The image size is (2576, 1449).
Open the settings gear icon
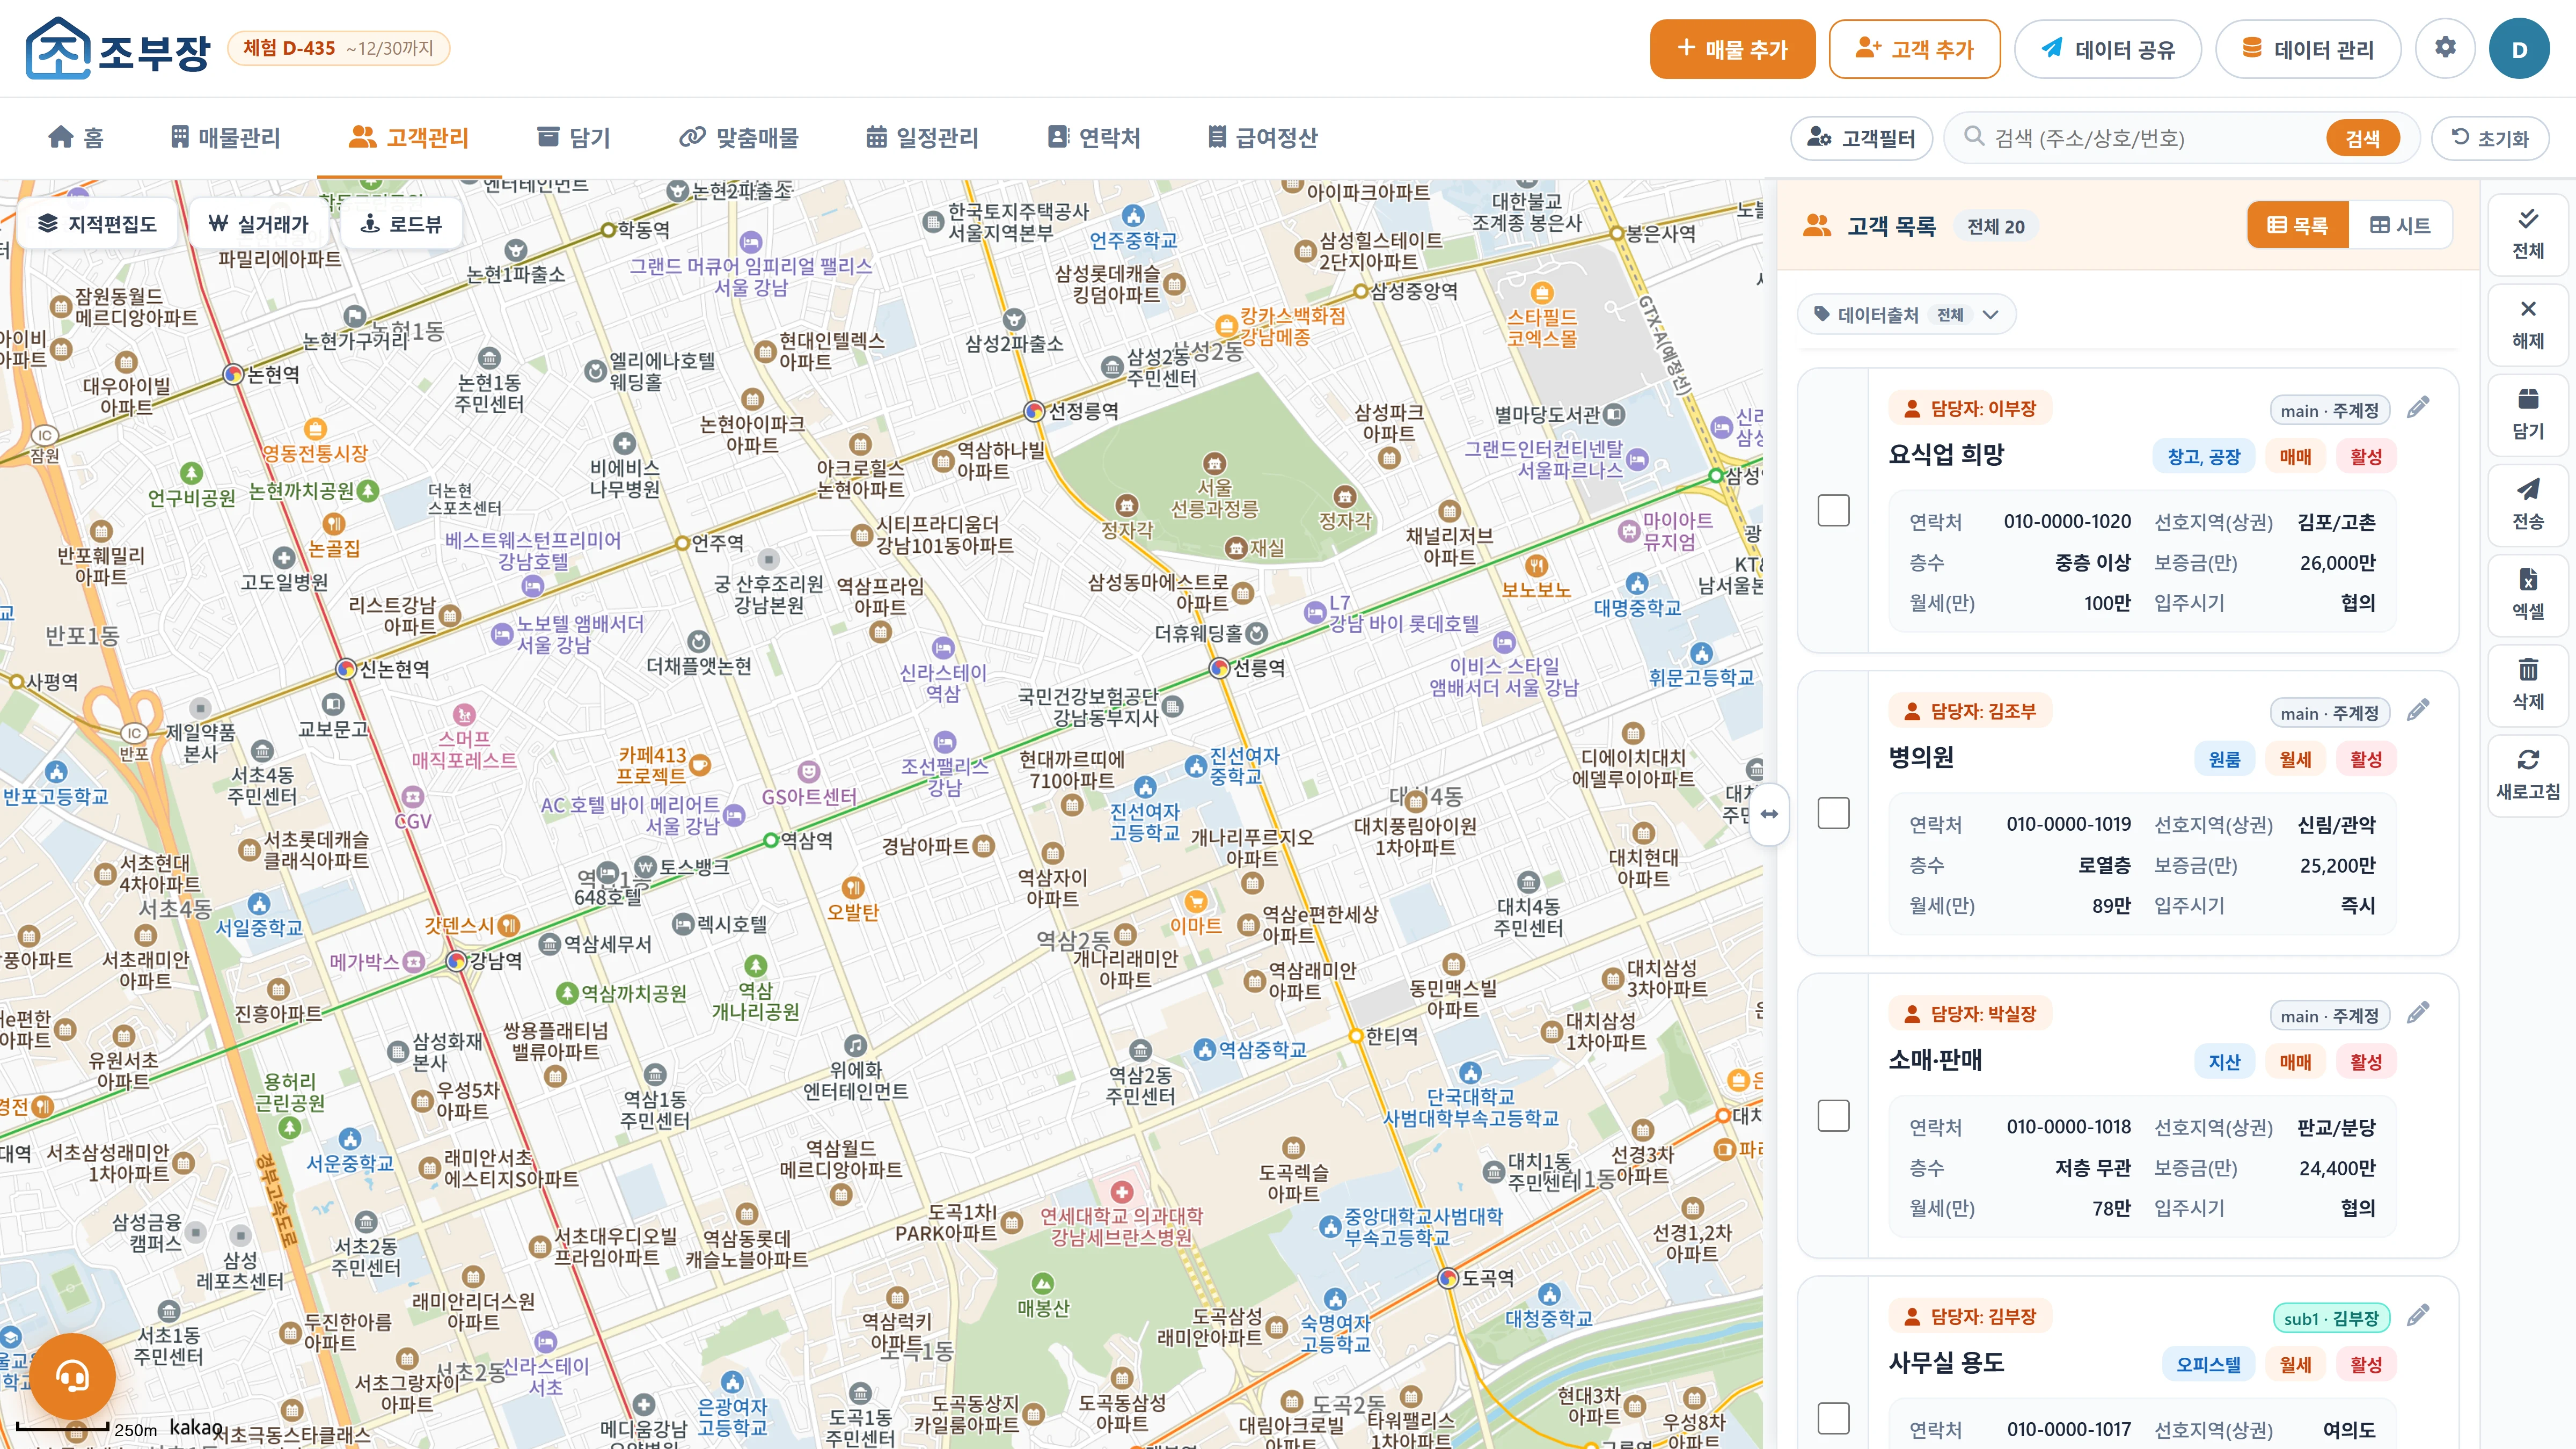(2444, 48)
